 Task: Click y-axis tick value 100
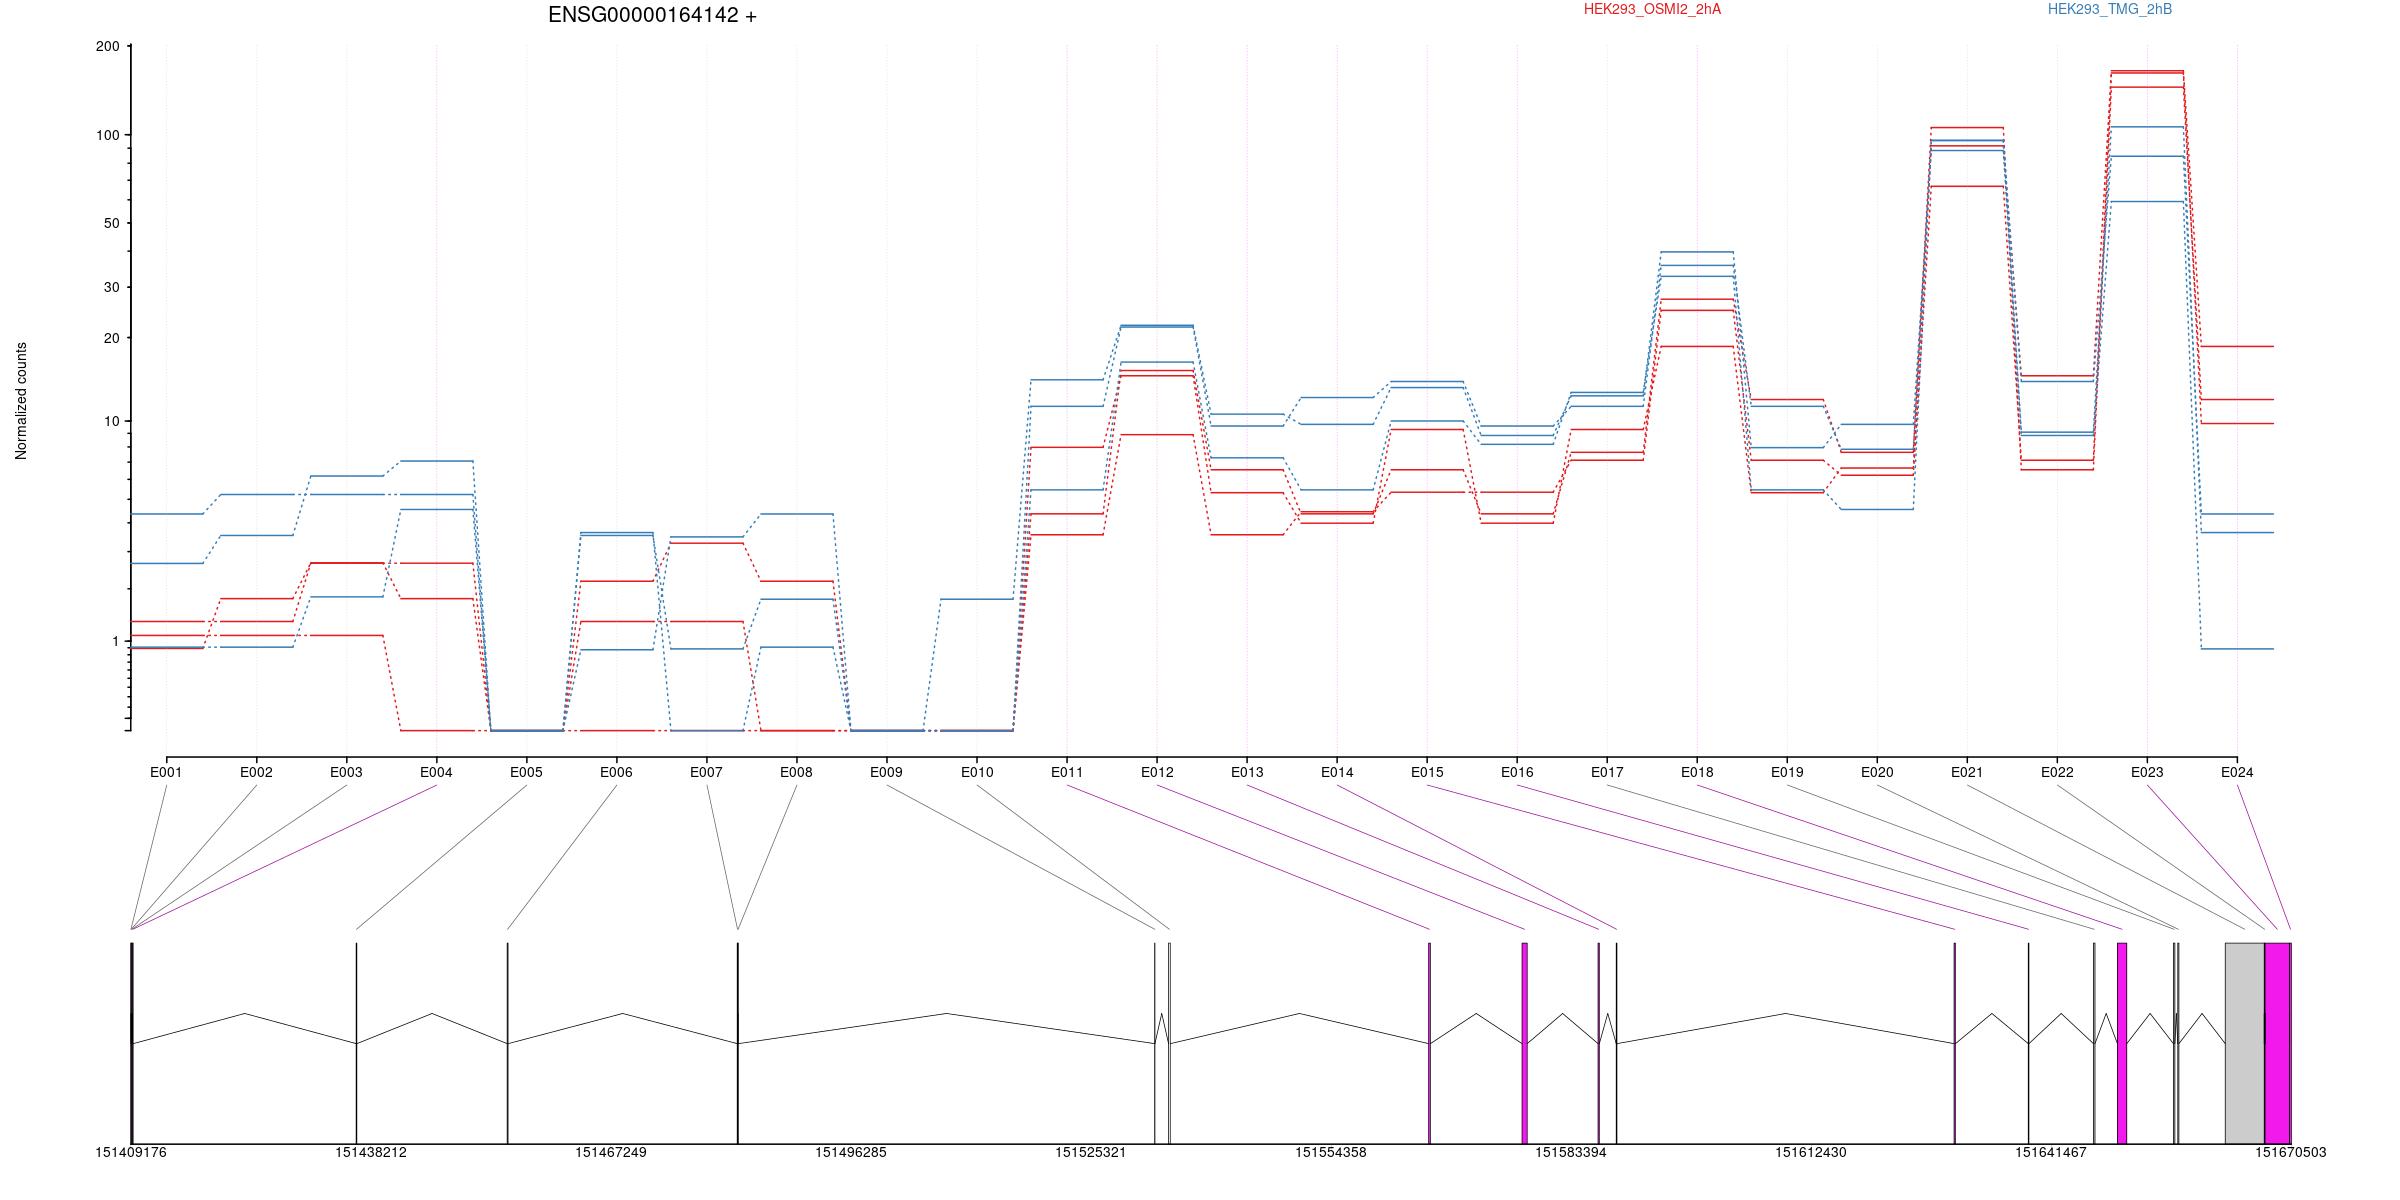[108, 135]
